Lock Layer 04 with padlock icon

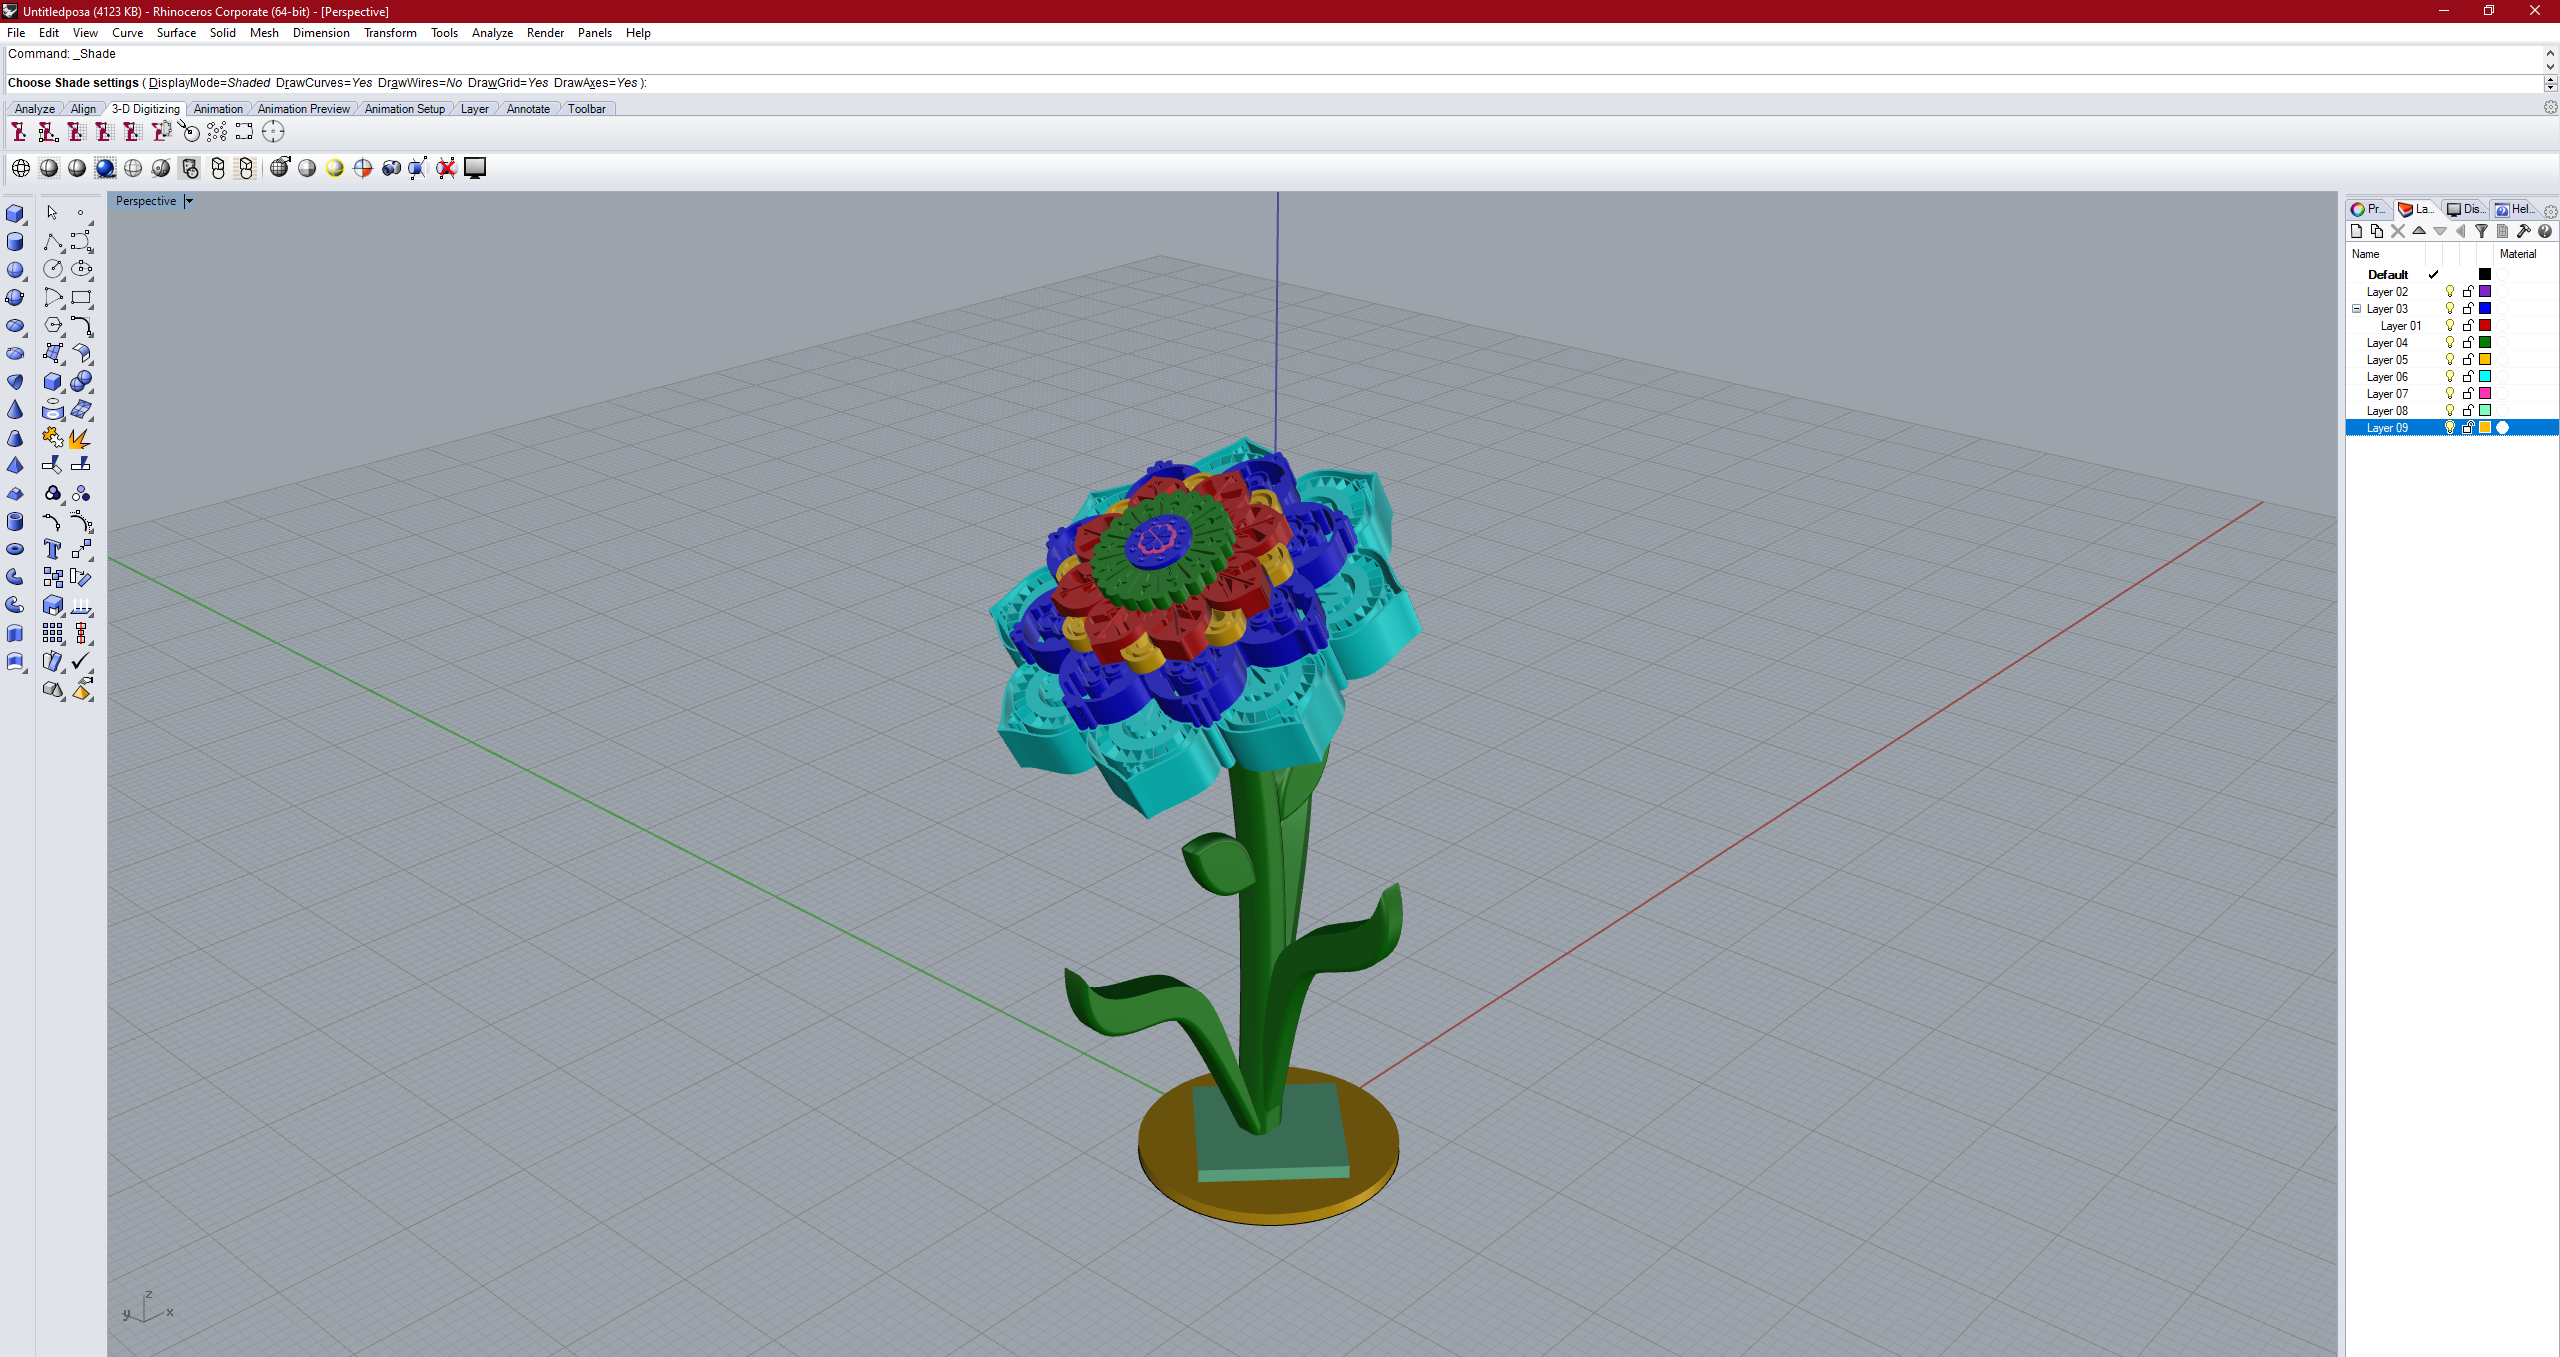[2467, 343]
